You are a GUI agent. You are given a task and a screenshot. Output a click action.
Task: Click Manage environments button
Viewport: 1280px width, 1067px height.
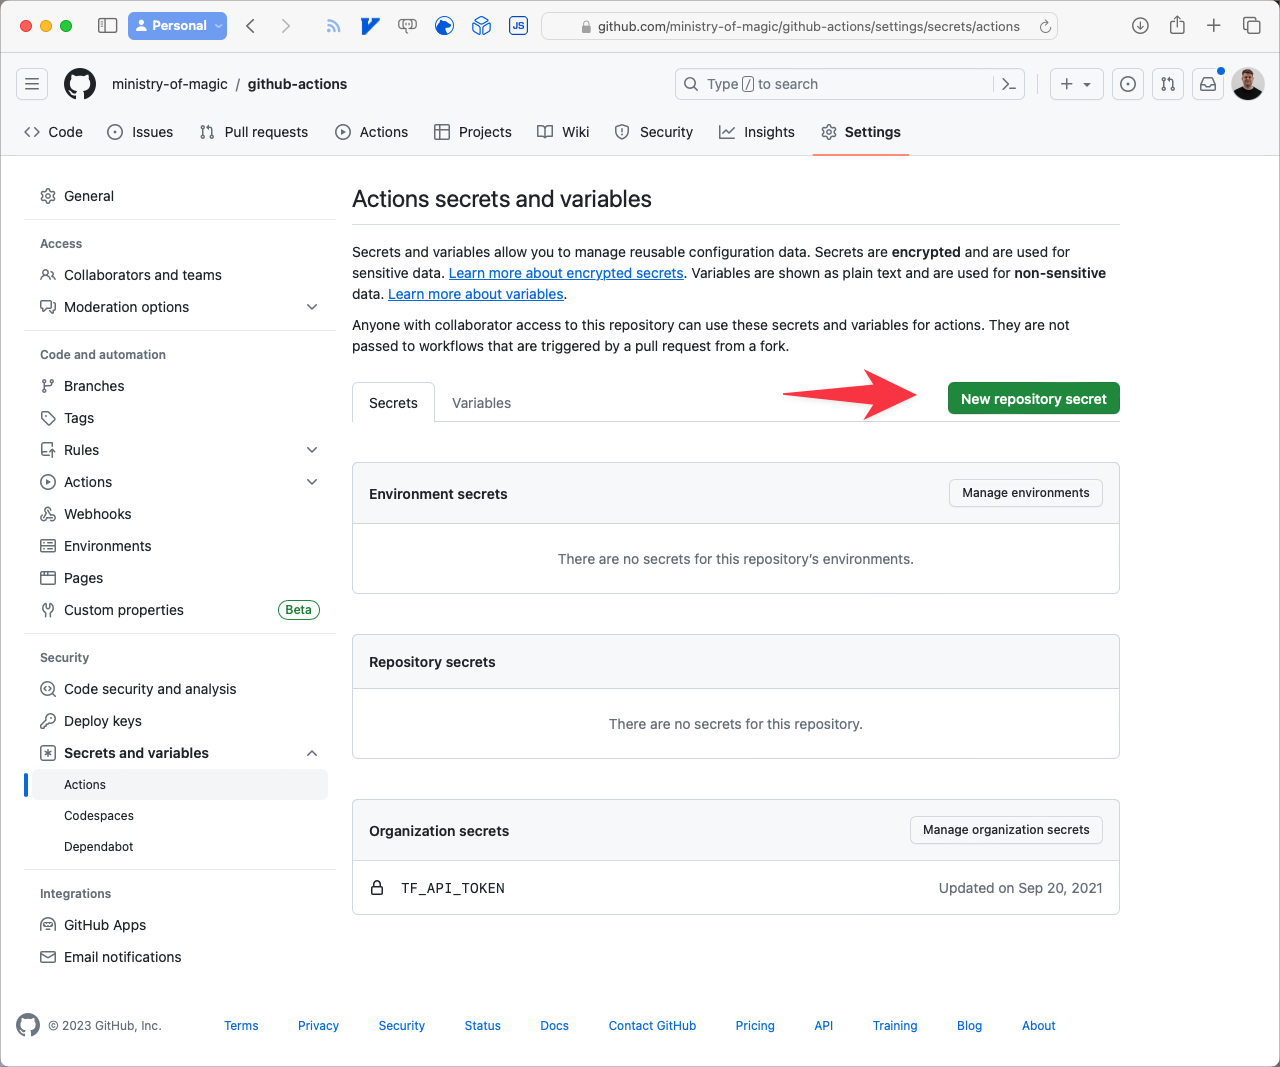tap(1026, 493)
